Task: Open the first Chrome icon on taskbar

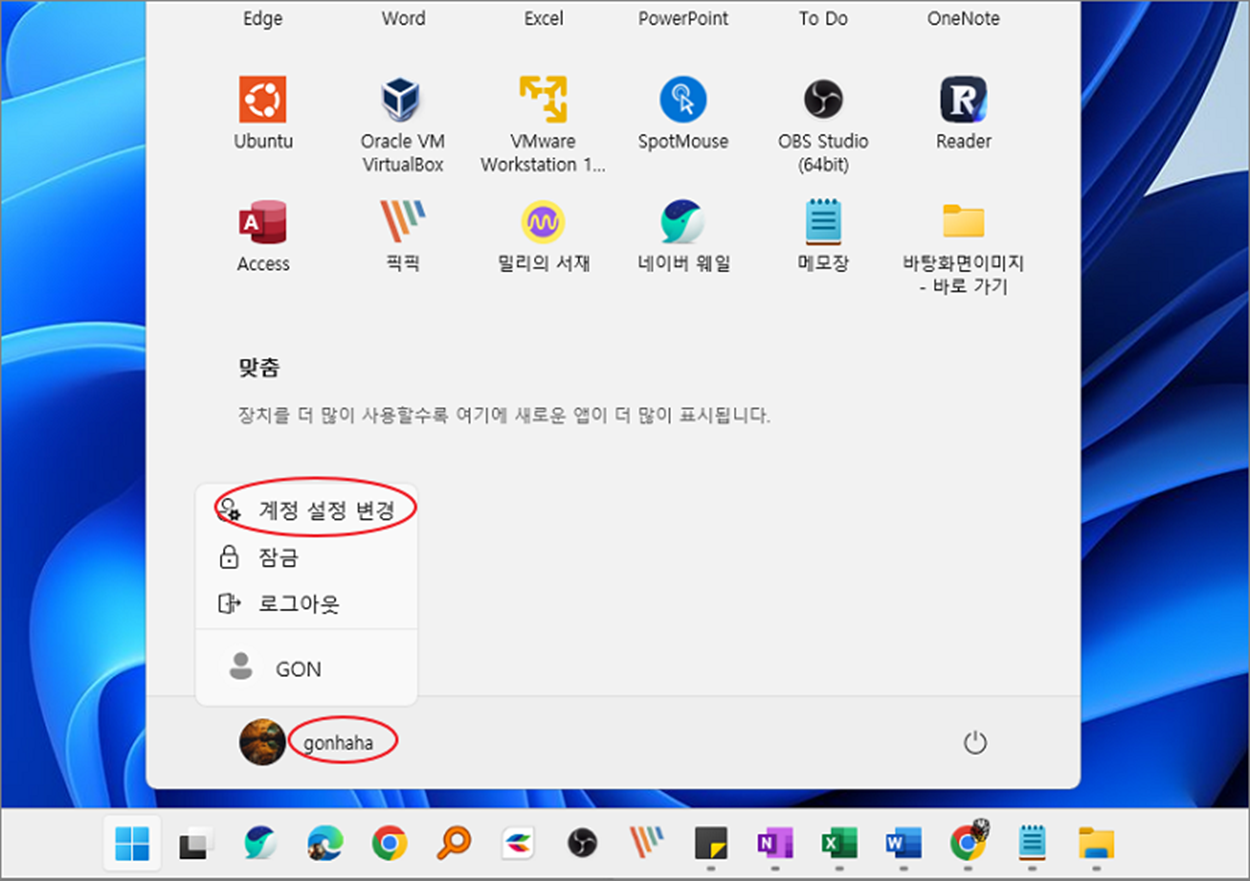Action: pyautogui.click(x=389, y=845)
